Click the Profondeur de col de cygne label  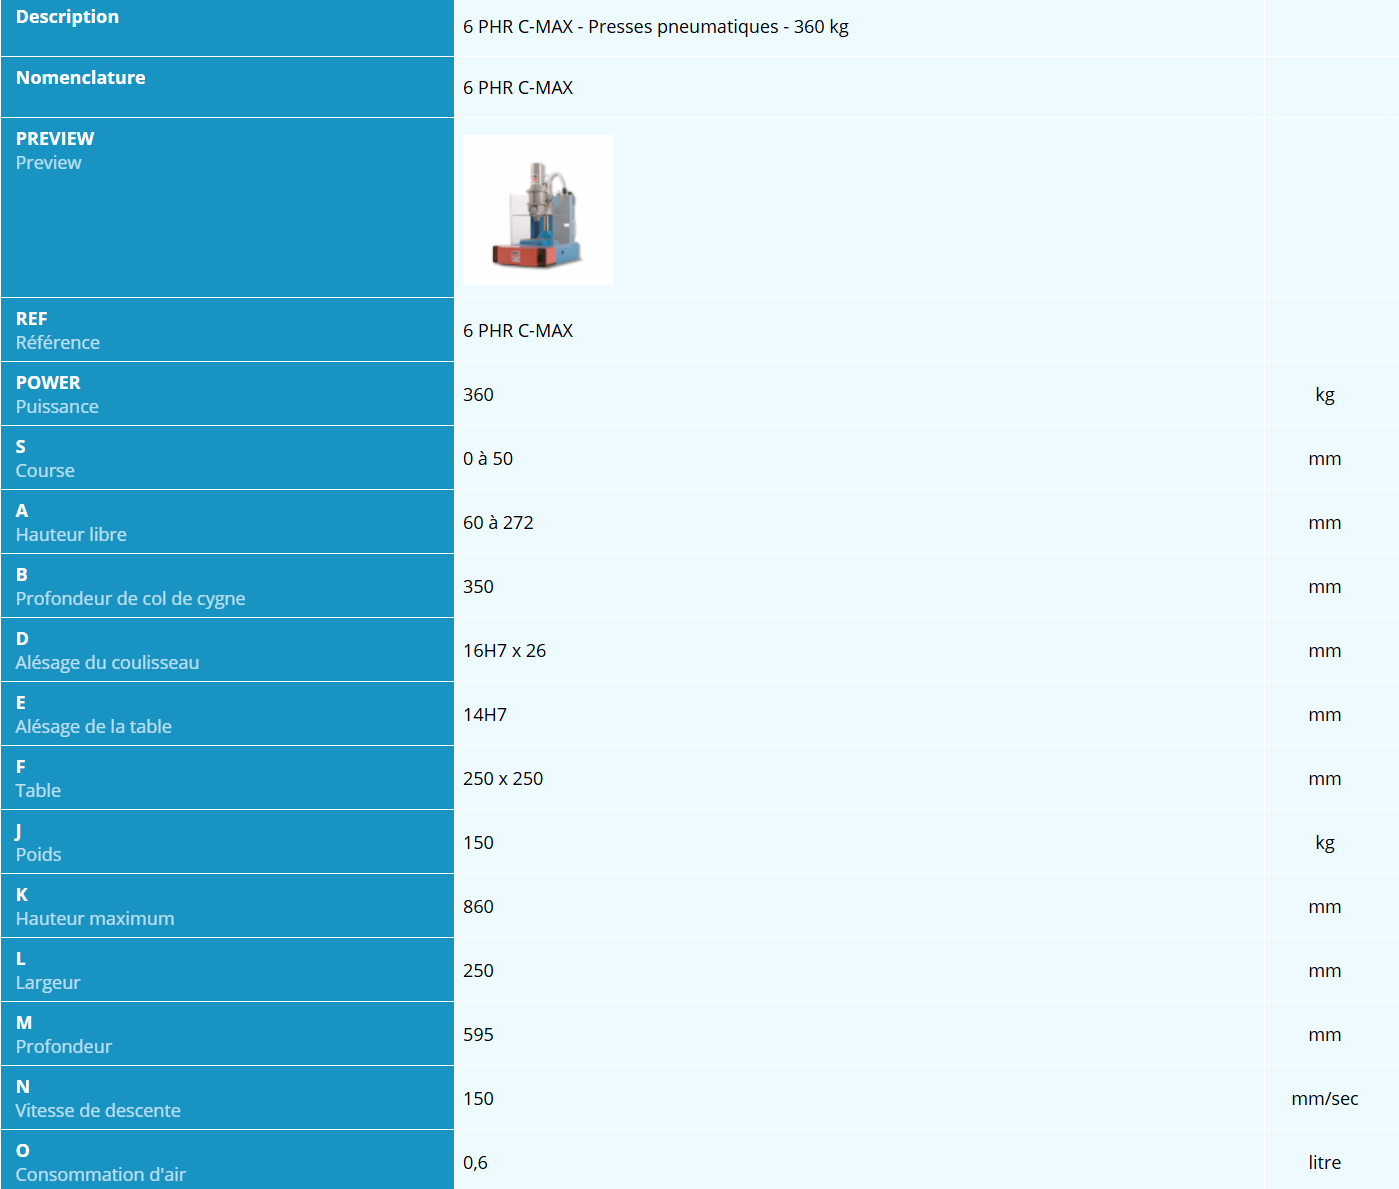click(130, 598)
